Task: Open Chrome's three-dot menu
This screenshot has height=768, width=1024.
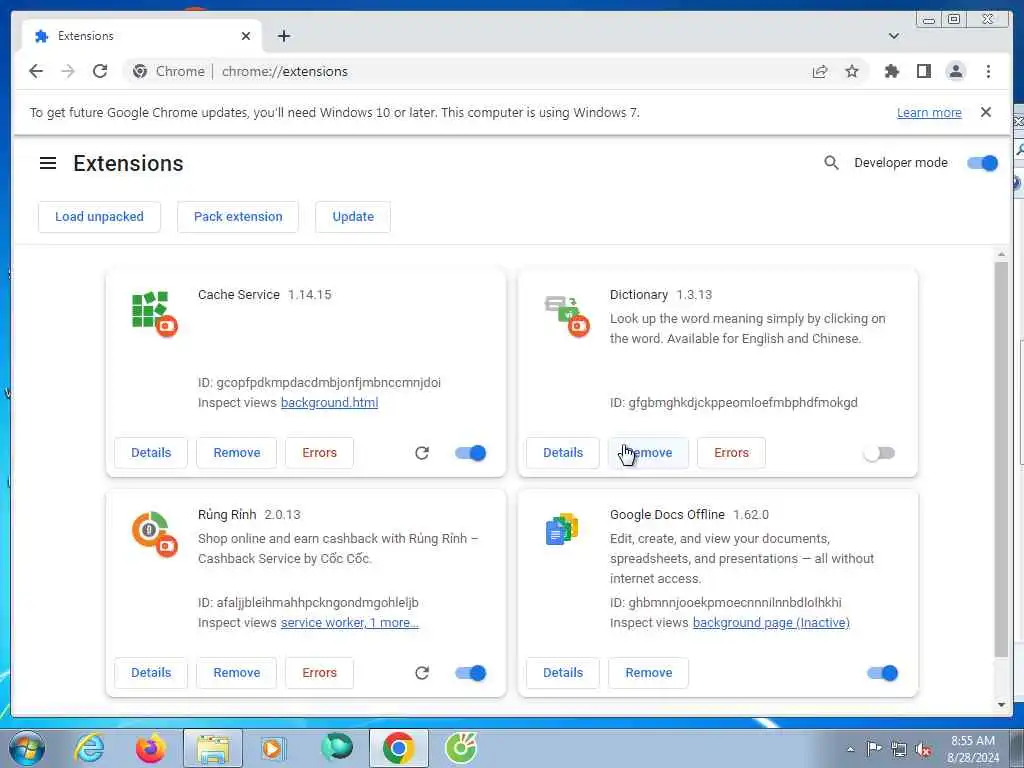Action: click(988, 71)
